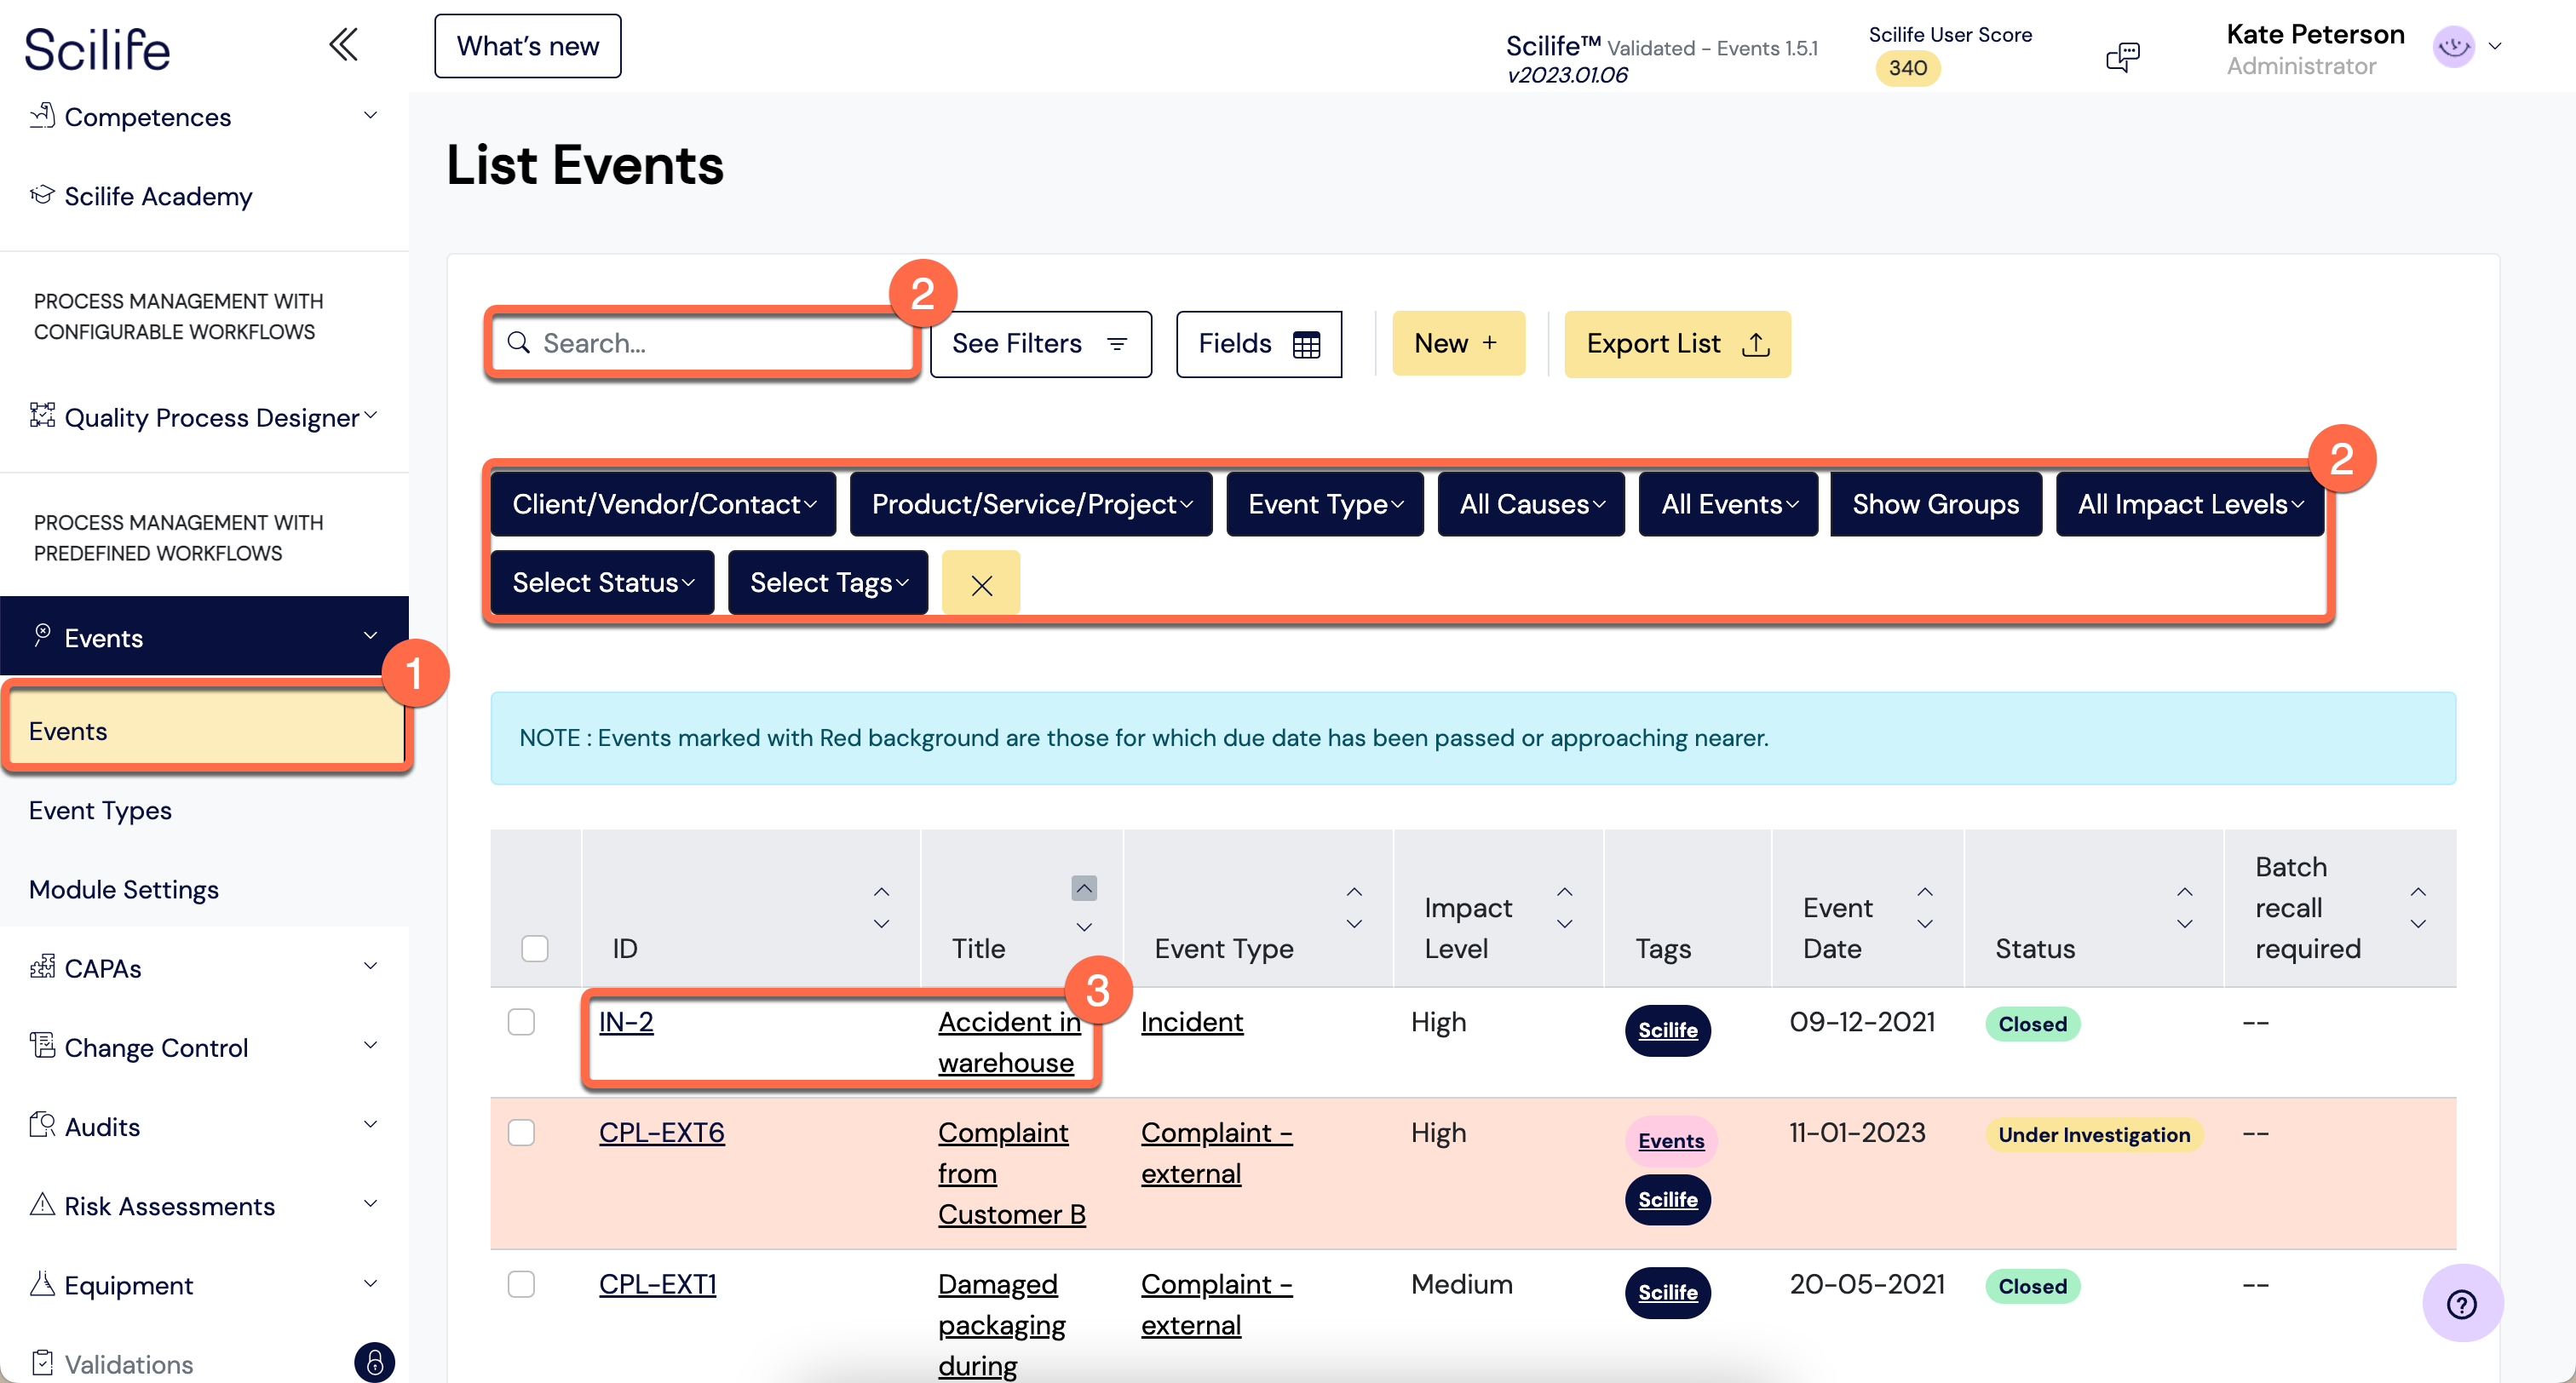Image resolution: width=2576 pixels, height=1383 pixels.
Task: Open the Fields column selector
Action: point(1258,344)
